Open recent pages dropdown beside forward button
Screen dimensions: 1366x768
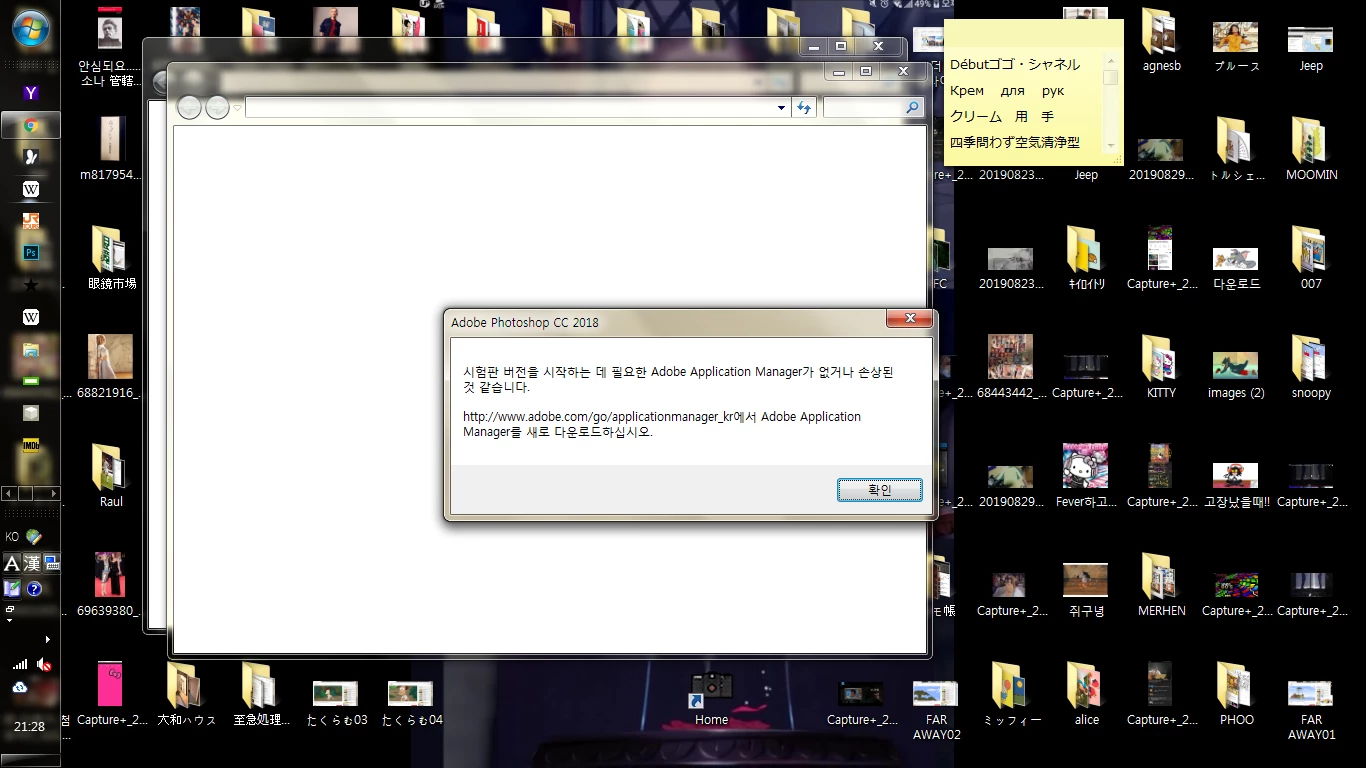pyautogui.click(x=238, y=108)
